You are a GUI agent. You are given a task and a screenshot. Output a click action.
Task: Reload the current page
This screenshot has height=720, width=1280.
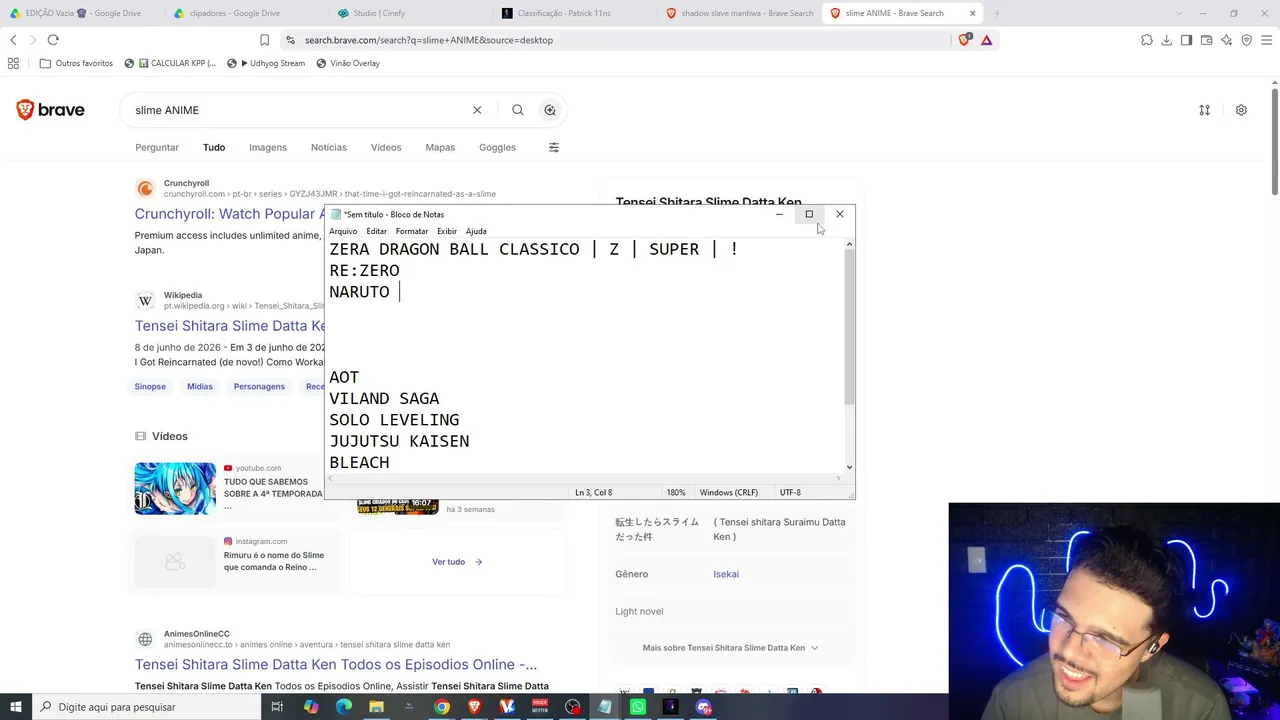(53, 40)
